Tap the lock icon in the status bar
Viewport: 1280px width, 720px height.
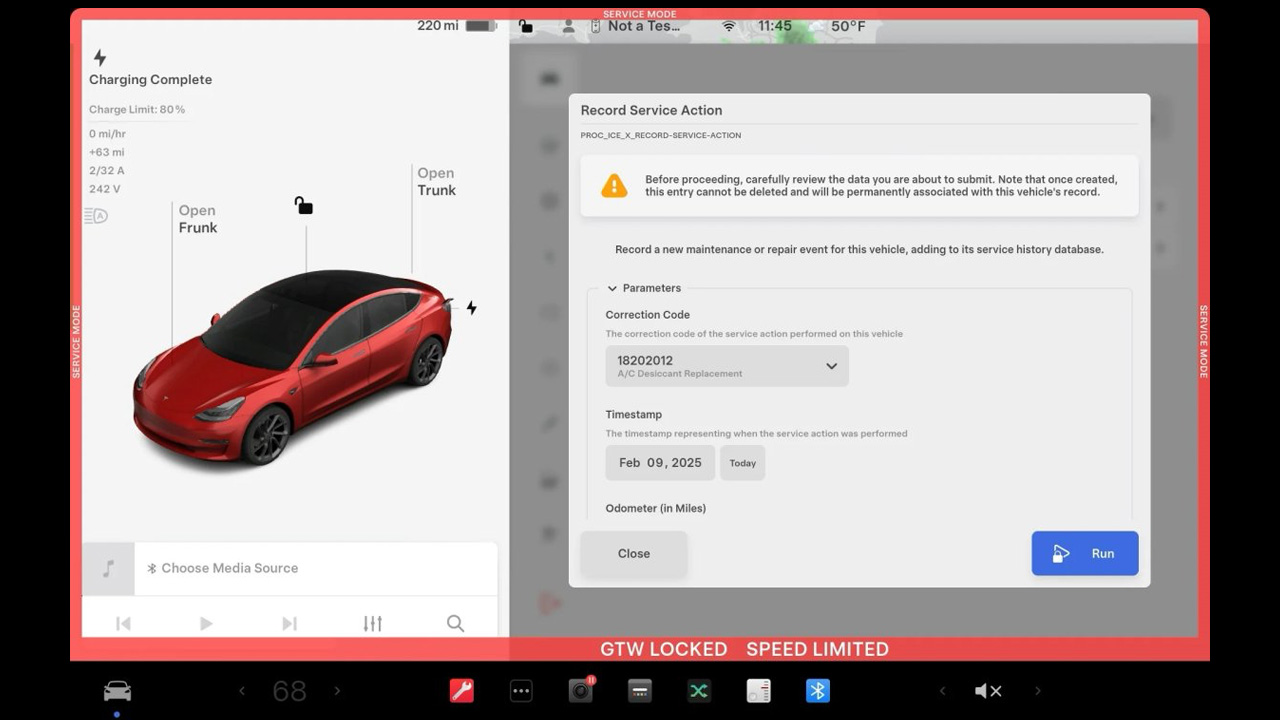click(526, 26)
